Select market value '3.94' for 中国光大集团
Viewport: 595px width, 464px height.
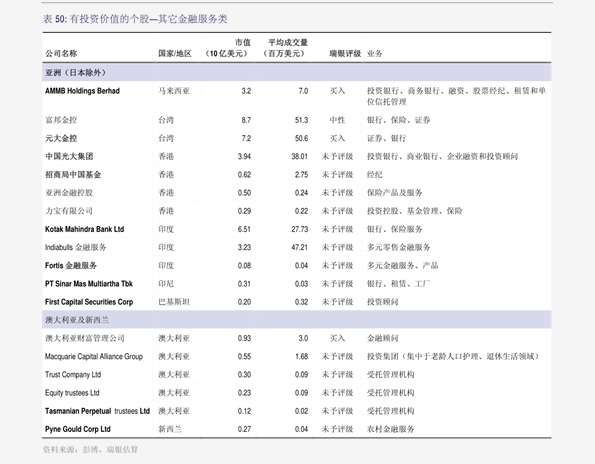point(244,156)
